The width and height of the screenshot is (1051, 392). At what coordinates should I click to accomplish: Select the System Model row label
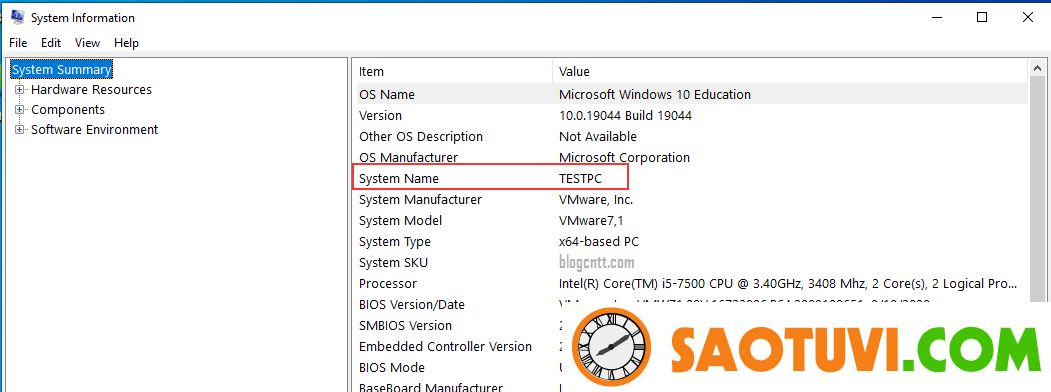[400, 220]
